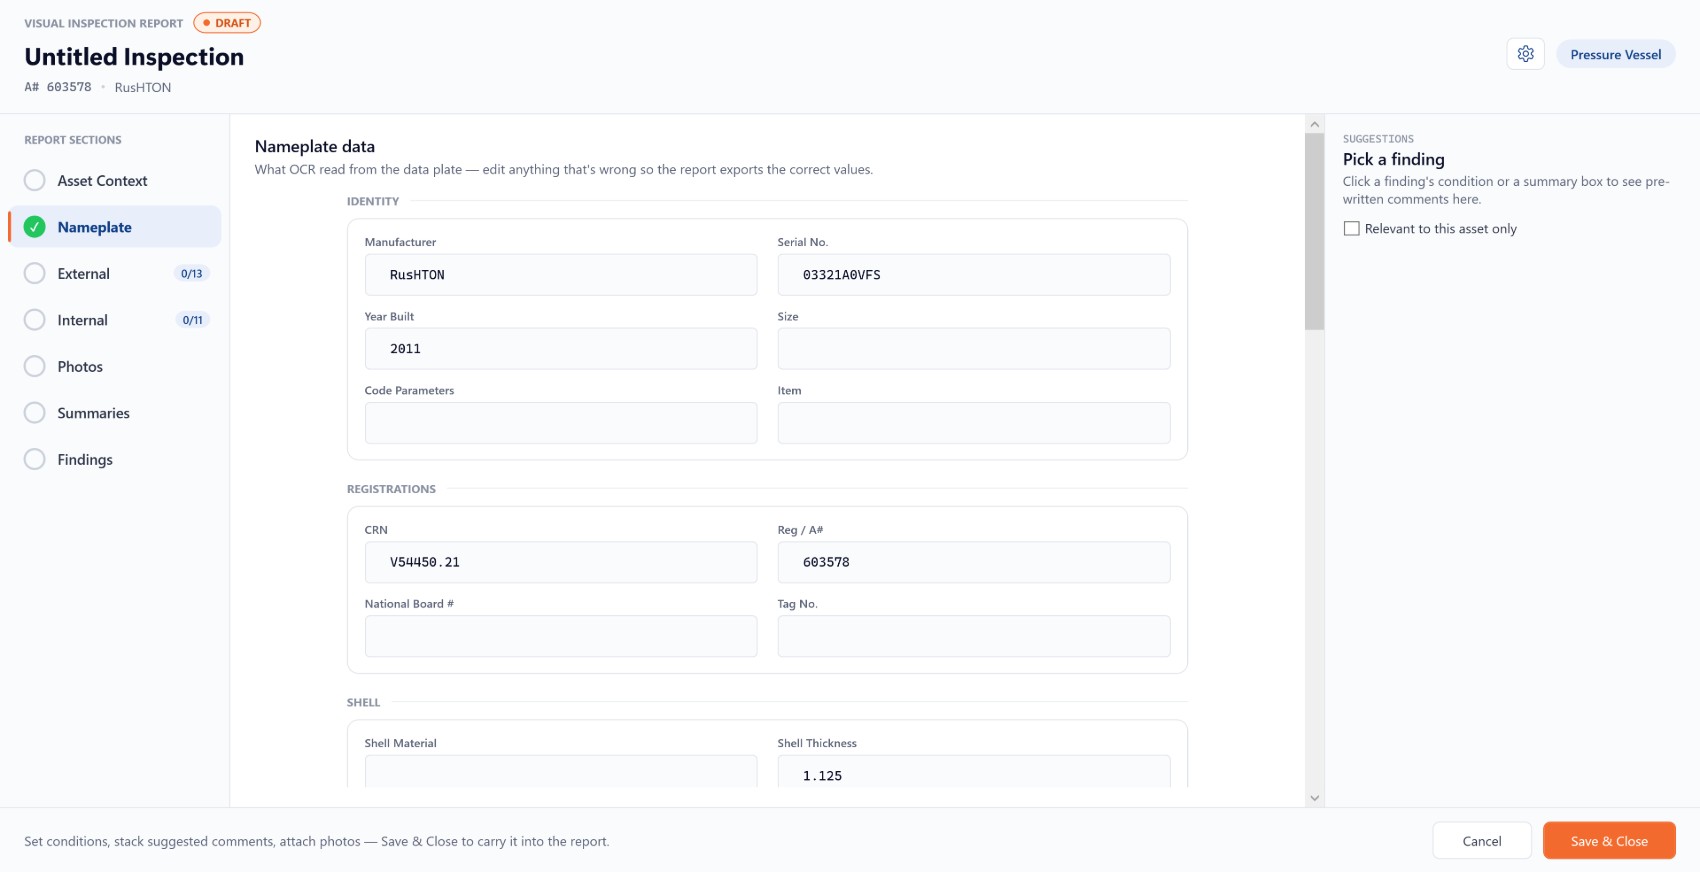
Task: Click the REGISTRATIONS section label
Action: pos(391,489)
